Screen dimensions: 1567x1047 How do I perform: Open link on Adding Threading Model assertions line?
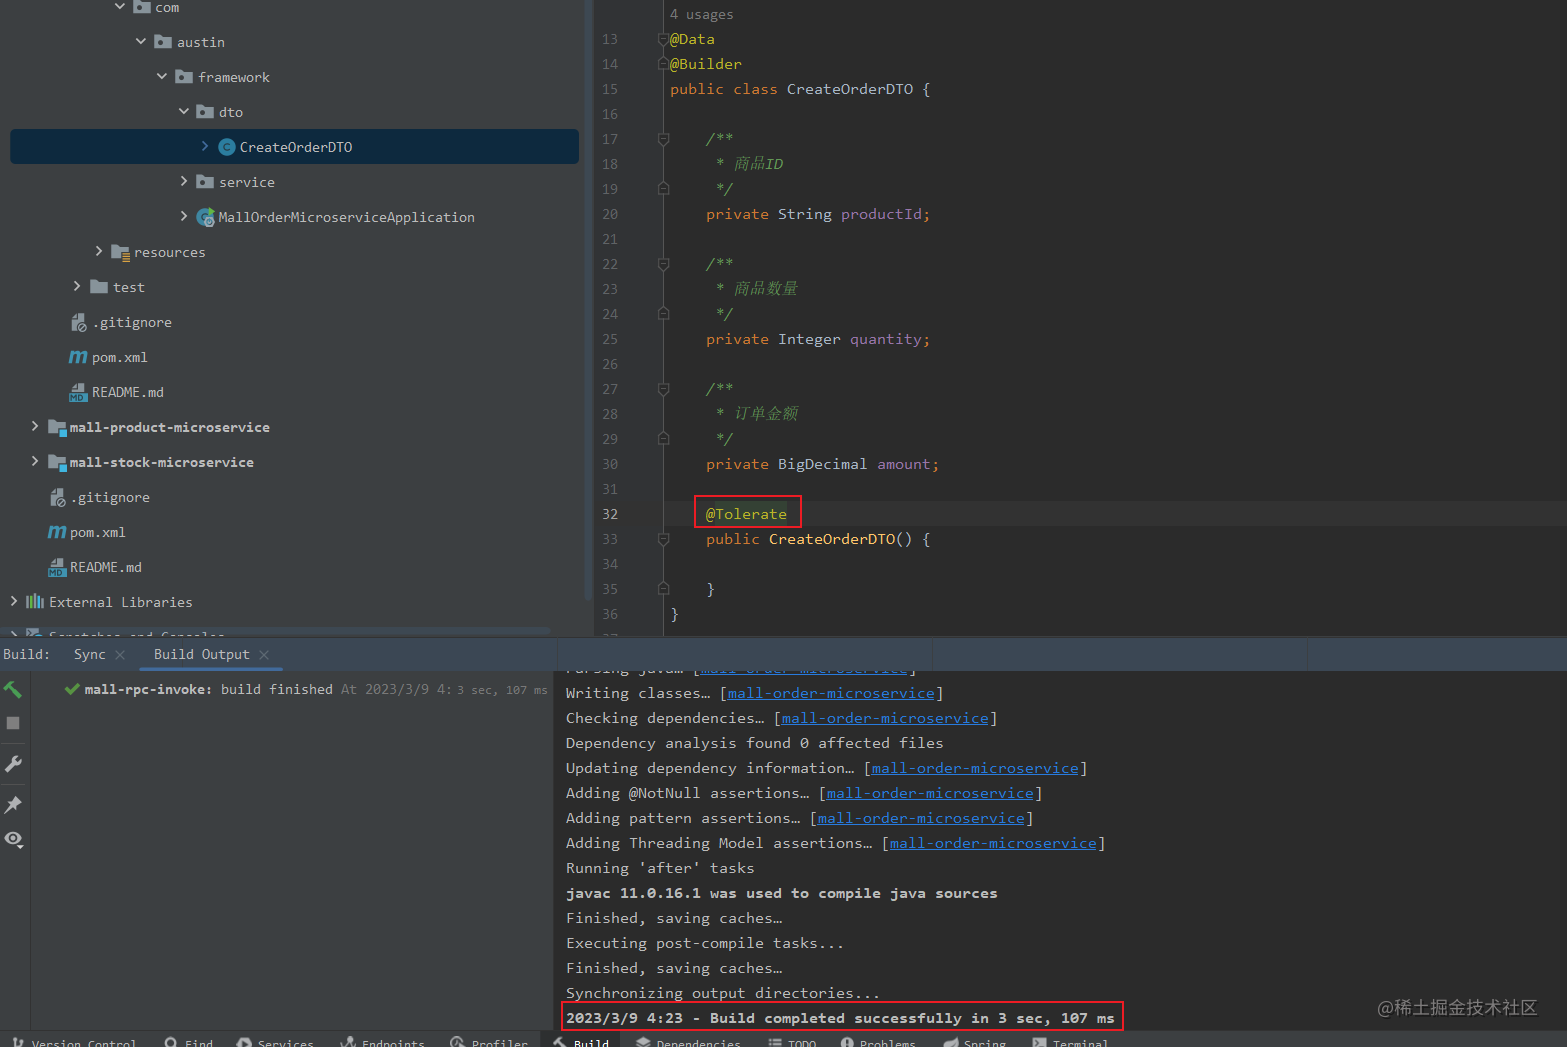(993, 843)
